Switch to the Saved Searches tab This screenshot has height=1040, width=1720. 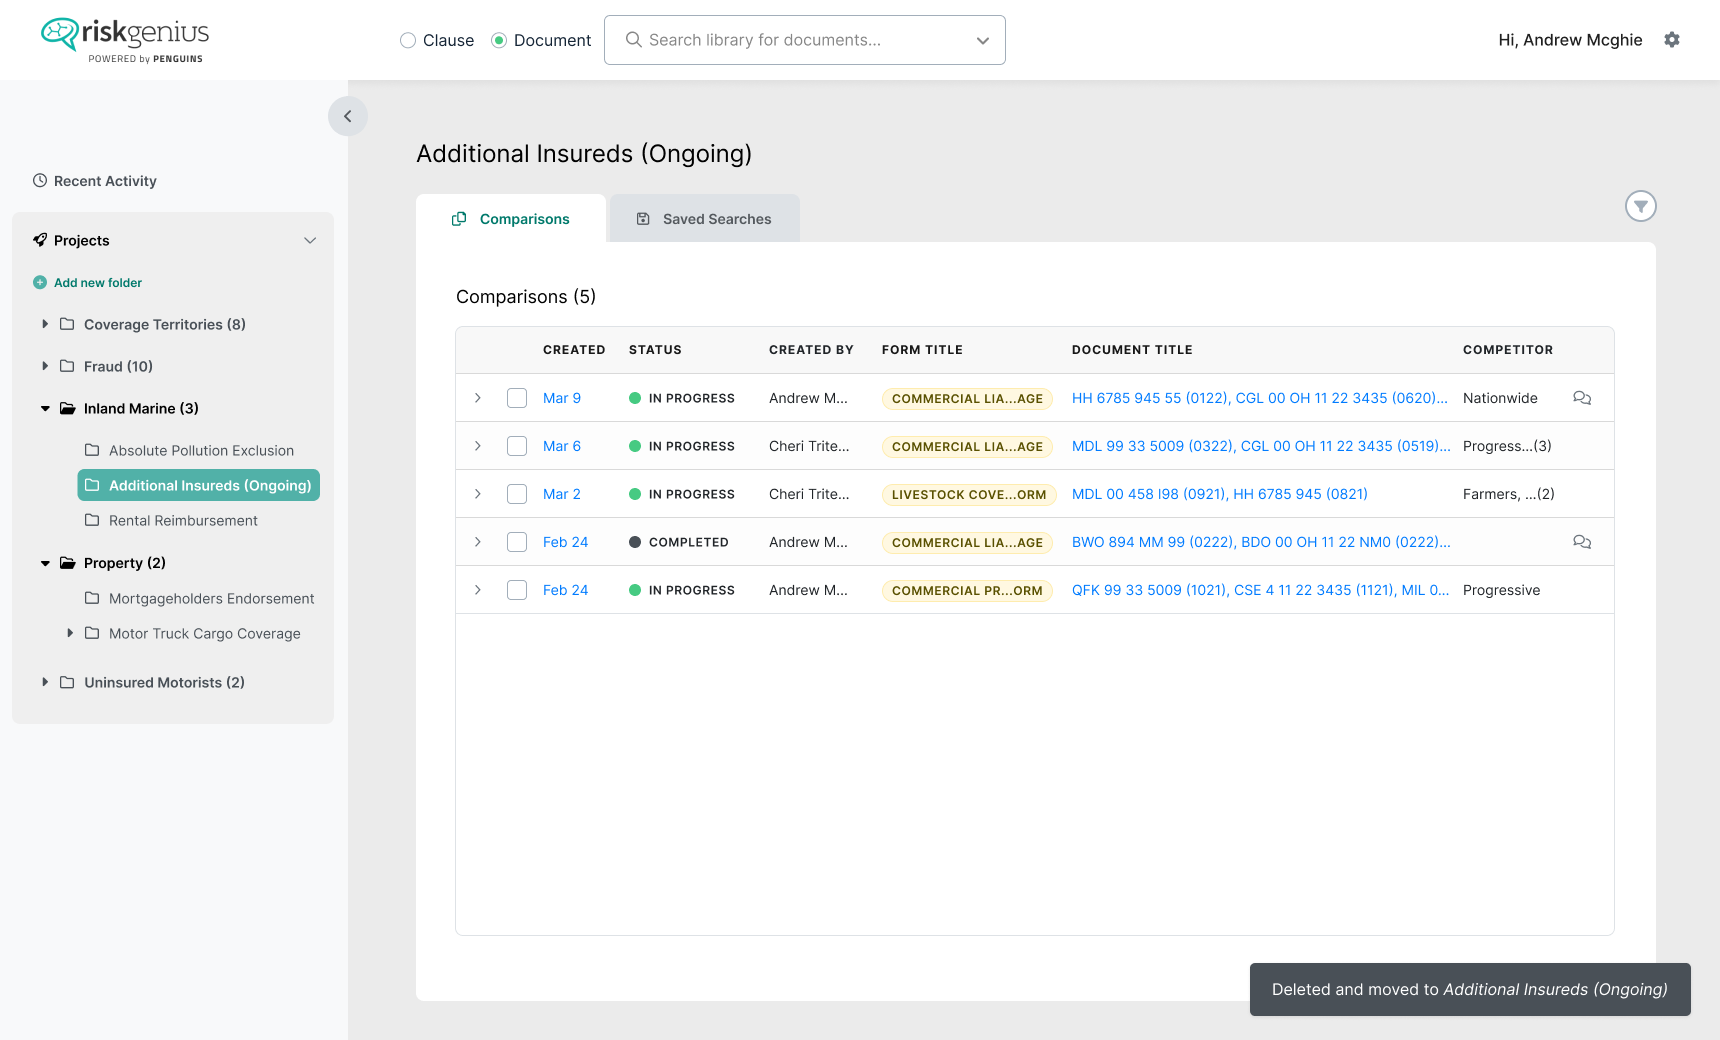[x=705, y=218]
